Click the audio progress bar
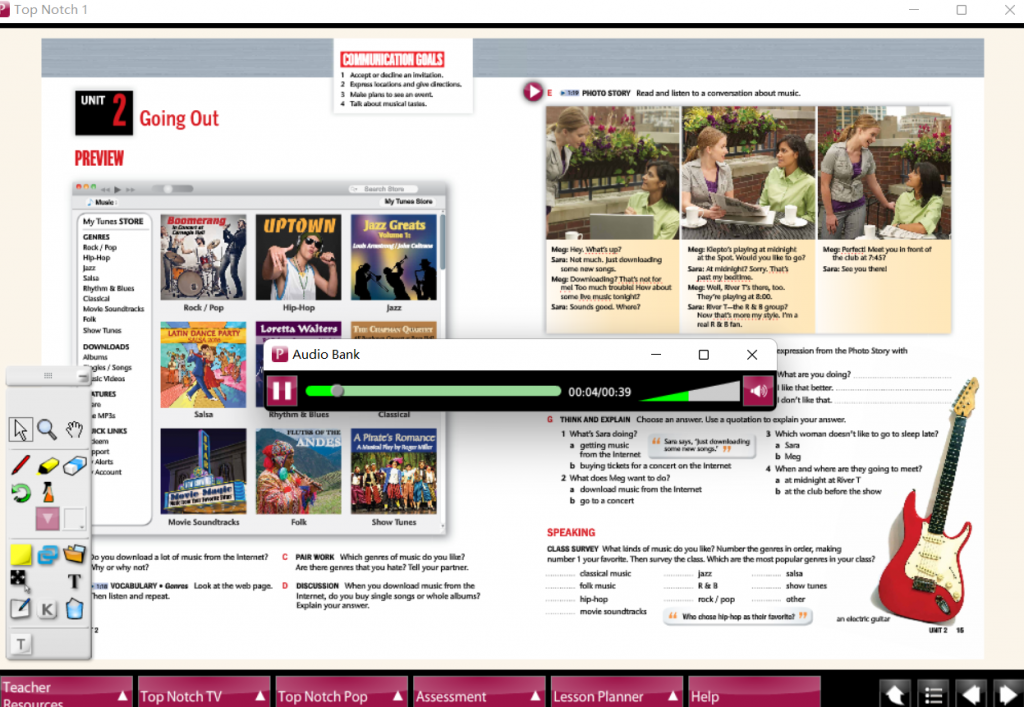The image size is (1024, 707). pos(432,391)
